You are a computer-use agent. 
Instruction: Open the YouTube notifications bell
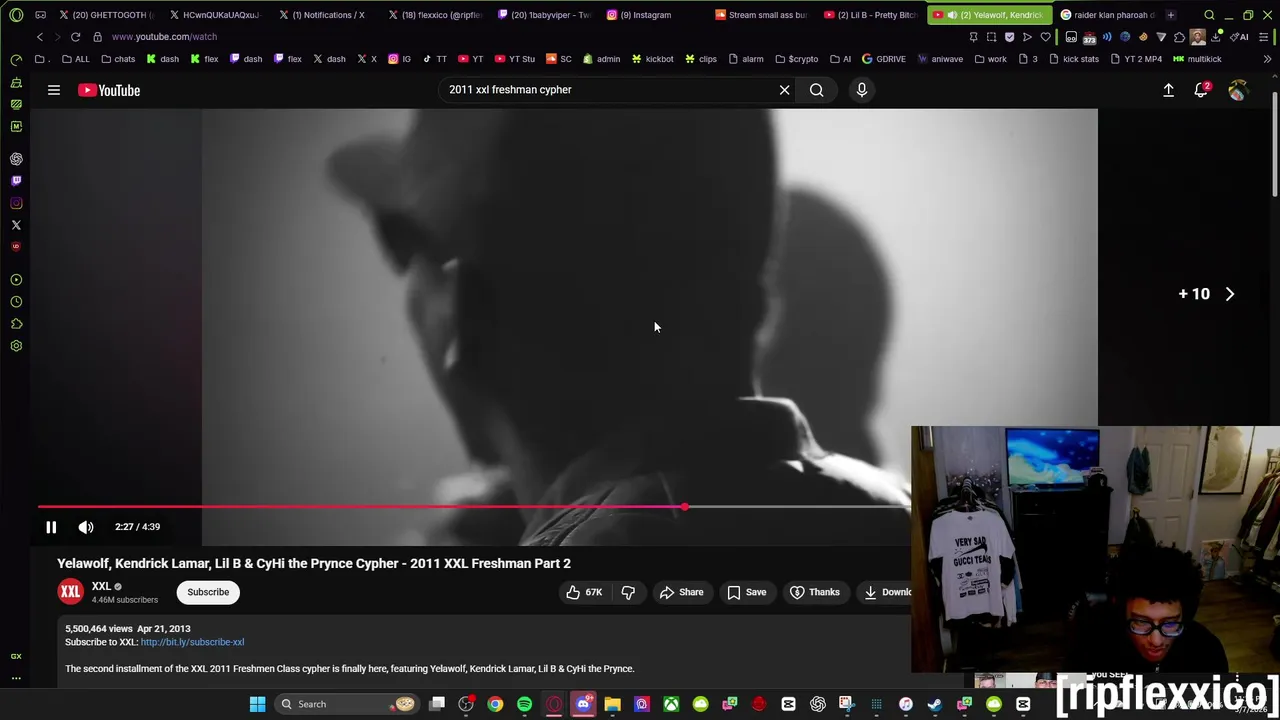coord(1202,90)
